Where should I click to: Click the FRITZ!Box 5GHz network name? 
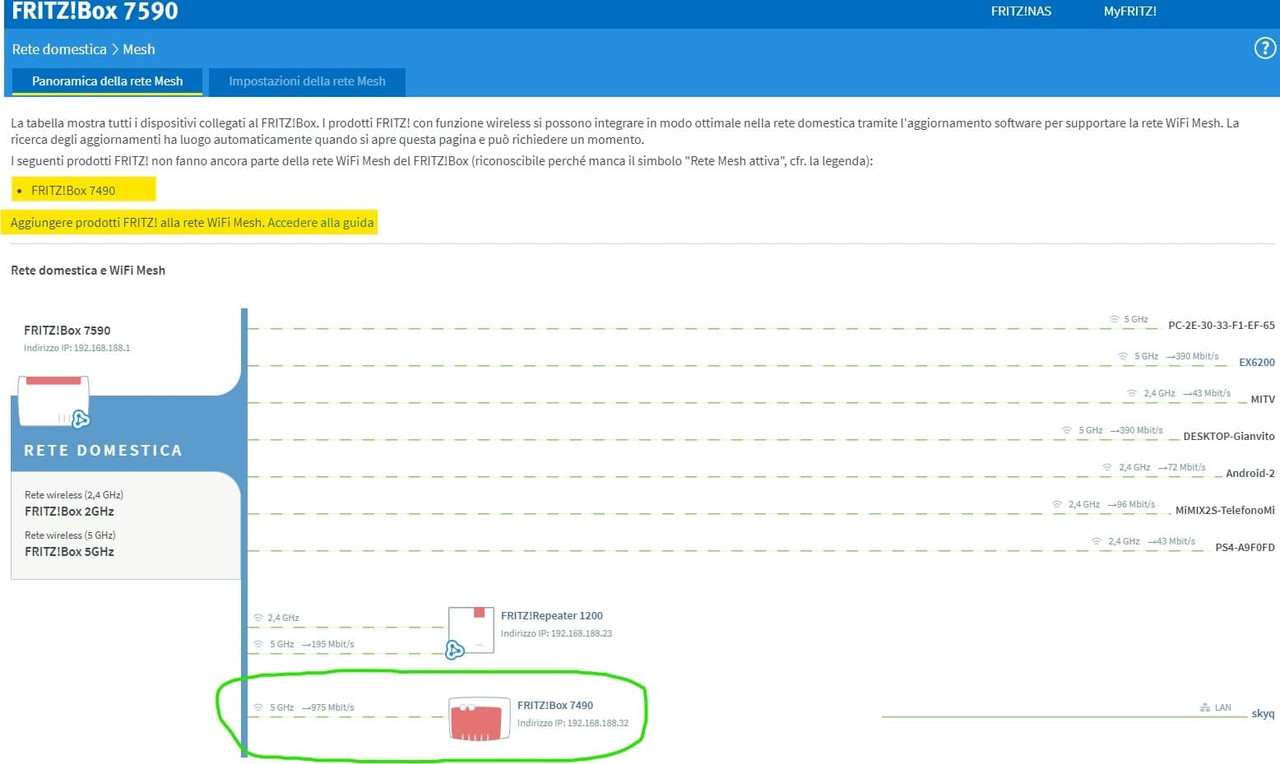[x=69, y=551]
